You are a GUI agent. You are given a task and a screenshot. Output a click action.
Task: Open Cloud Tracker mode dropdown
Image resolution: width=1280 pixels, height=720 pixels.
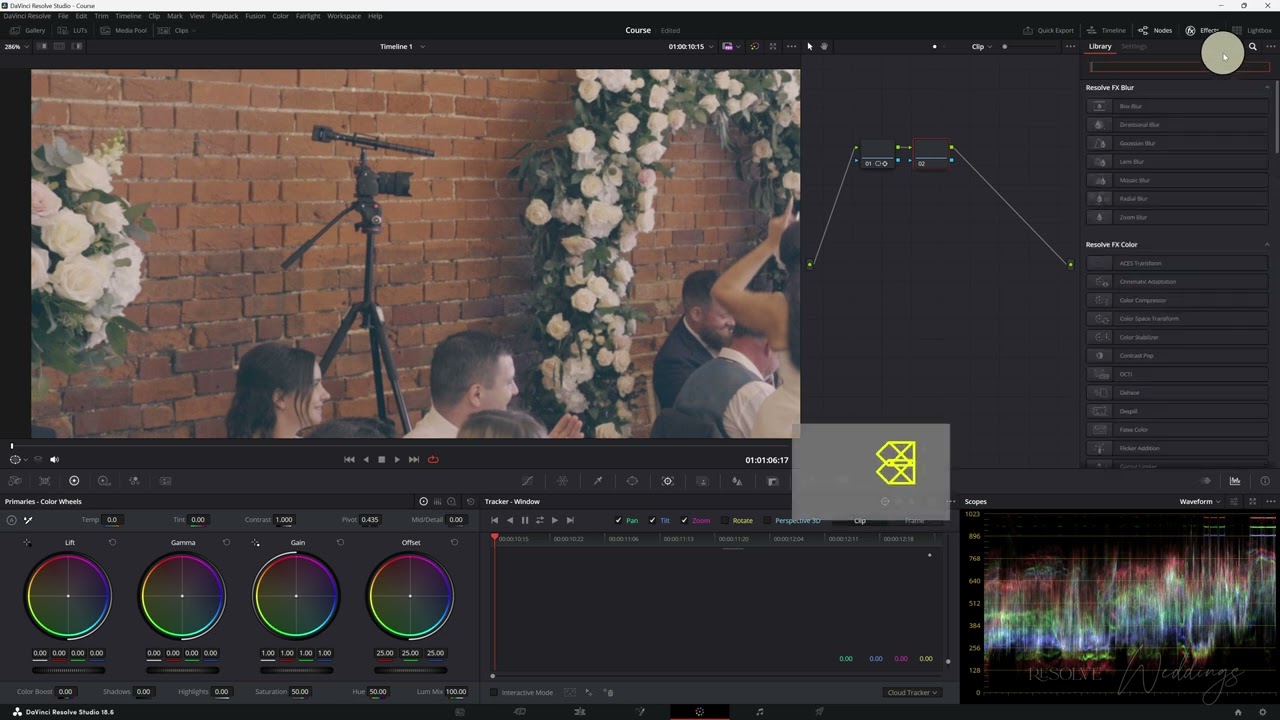pos(912,692)
